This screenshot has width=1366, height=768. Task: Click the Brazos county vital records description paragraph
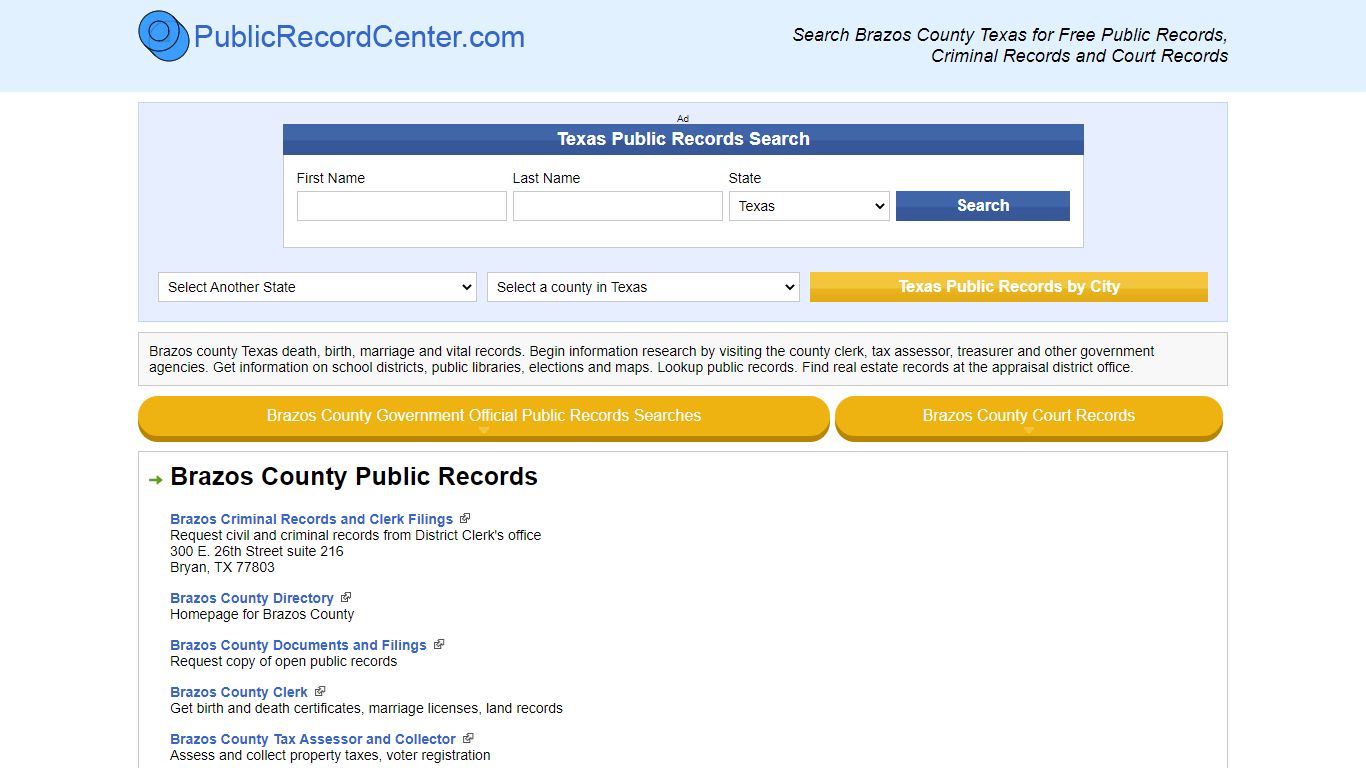652,359
